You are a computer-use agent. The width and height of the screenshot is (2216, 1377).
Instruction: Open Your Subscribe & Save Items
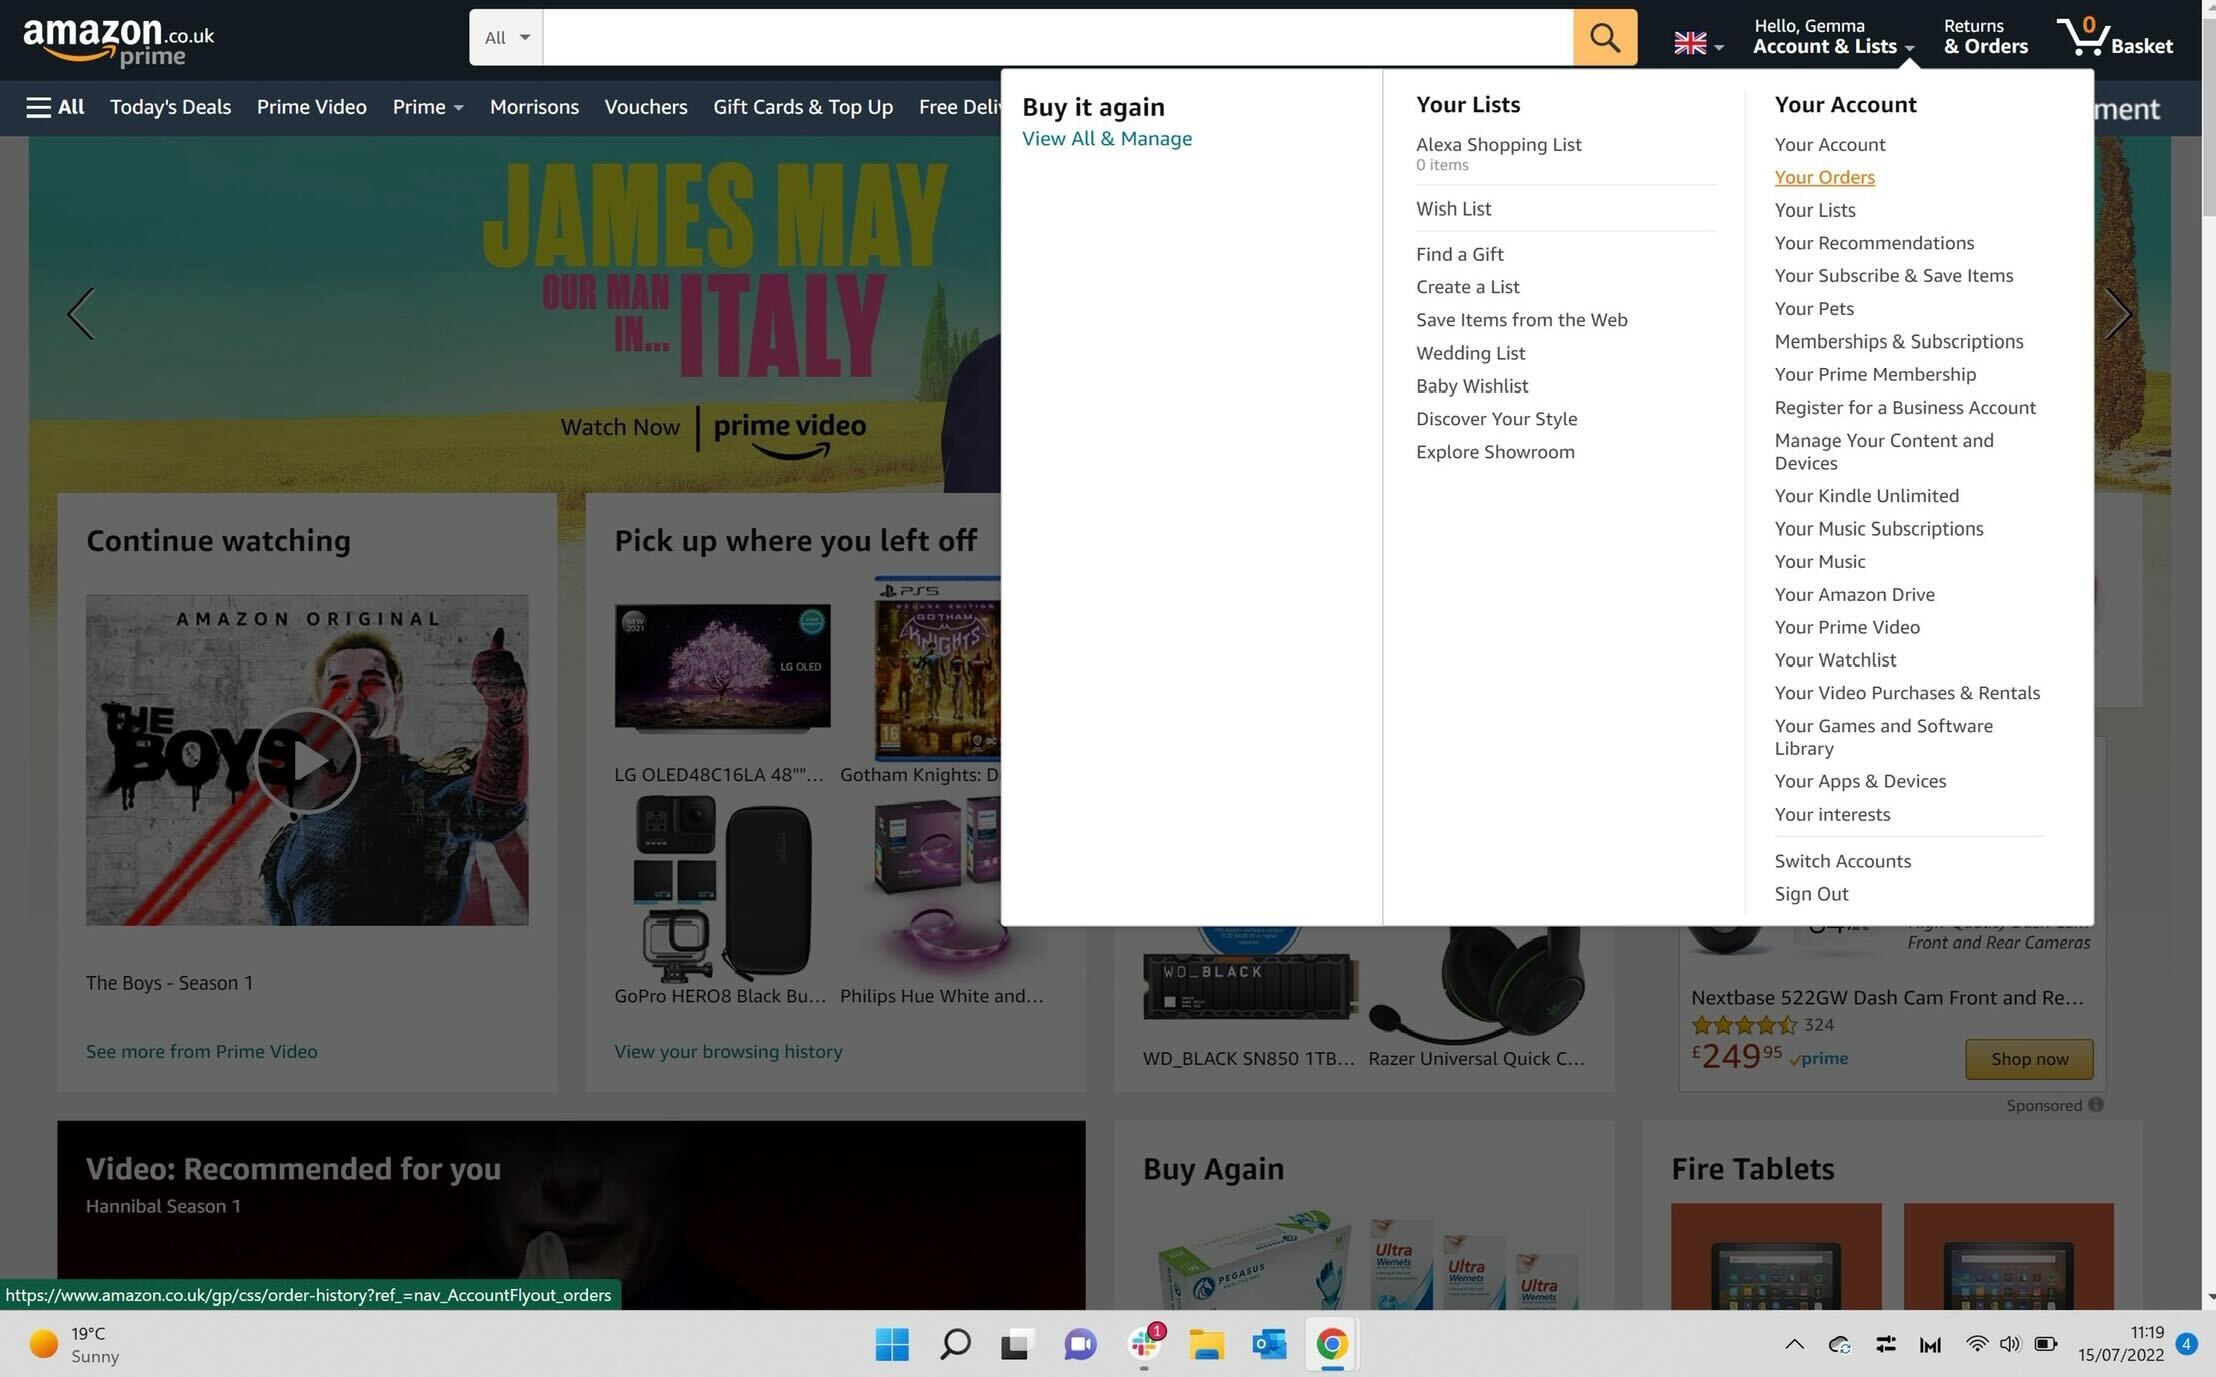1893,276
